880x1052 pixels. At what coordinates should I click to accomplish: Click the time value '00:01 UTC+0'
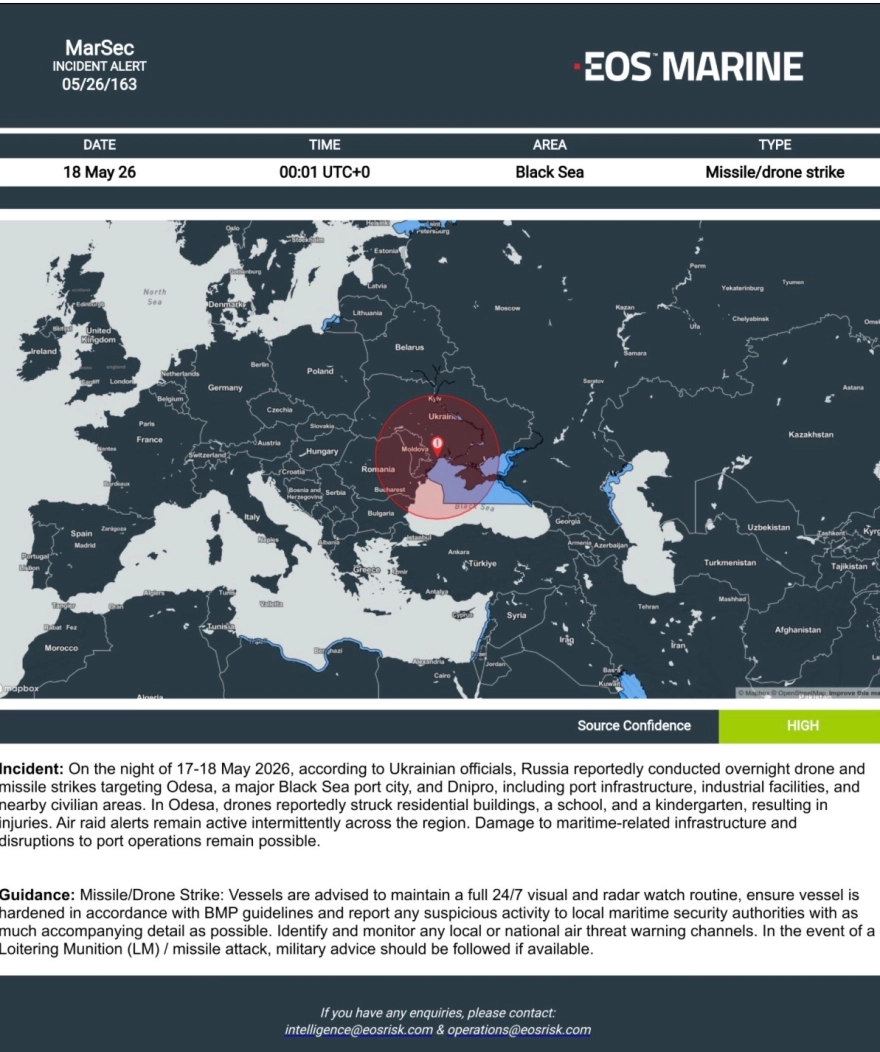click(x=325, y=172)
